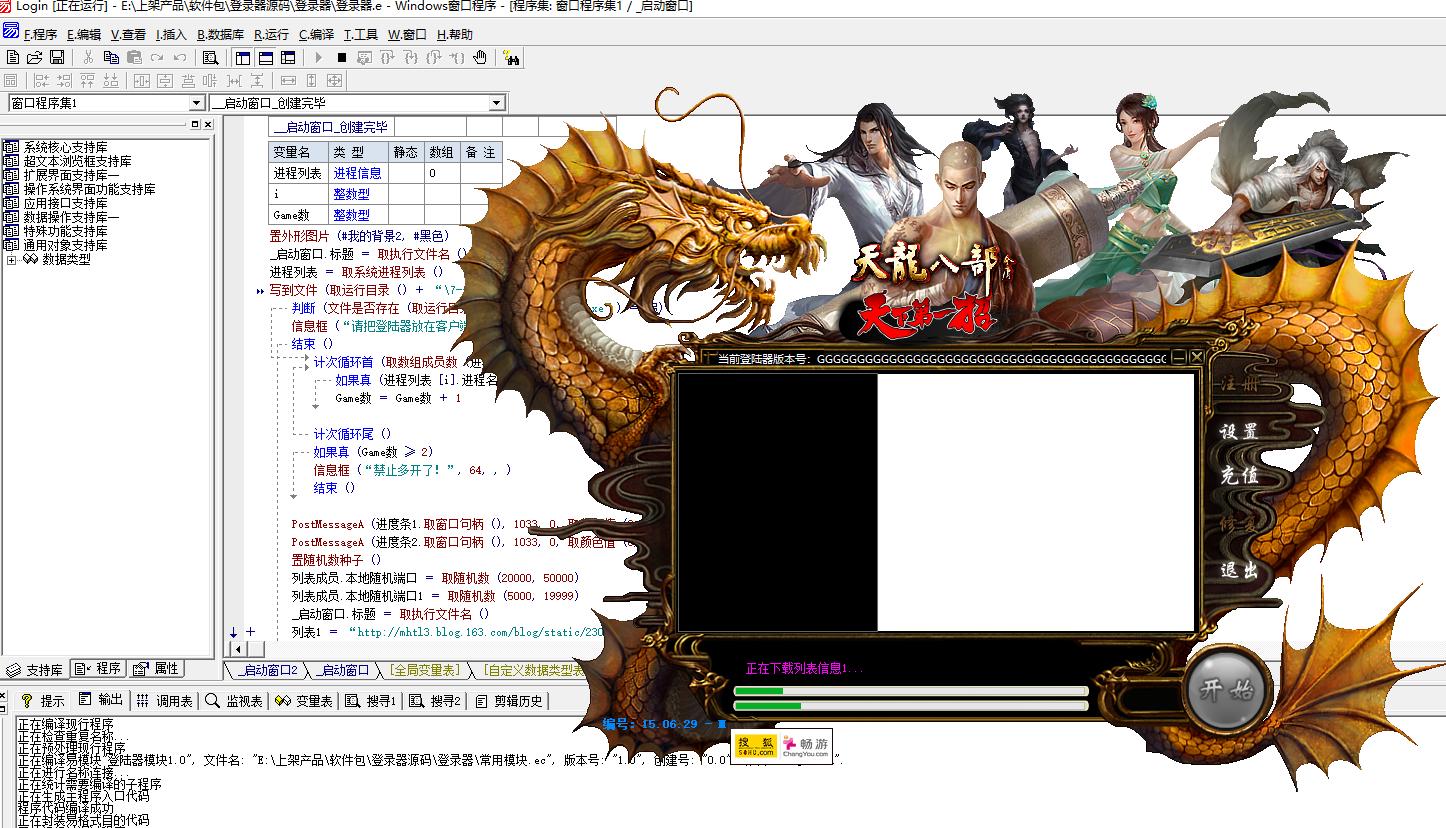Open the __启动窗口_创建完毕 subroutine dropdown
Viewport: 1446px width, 828px height.
(497, 103)
